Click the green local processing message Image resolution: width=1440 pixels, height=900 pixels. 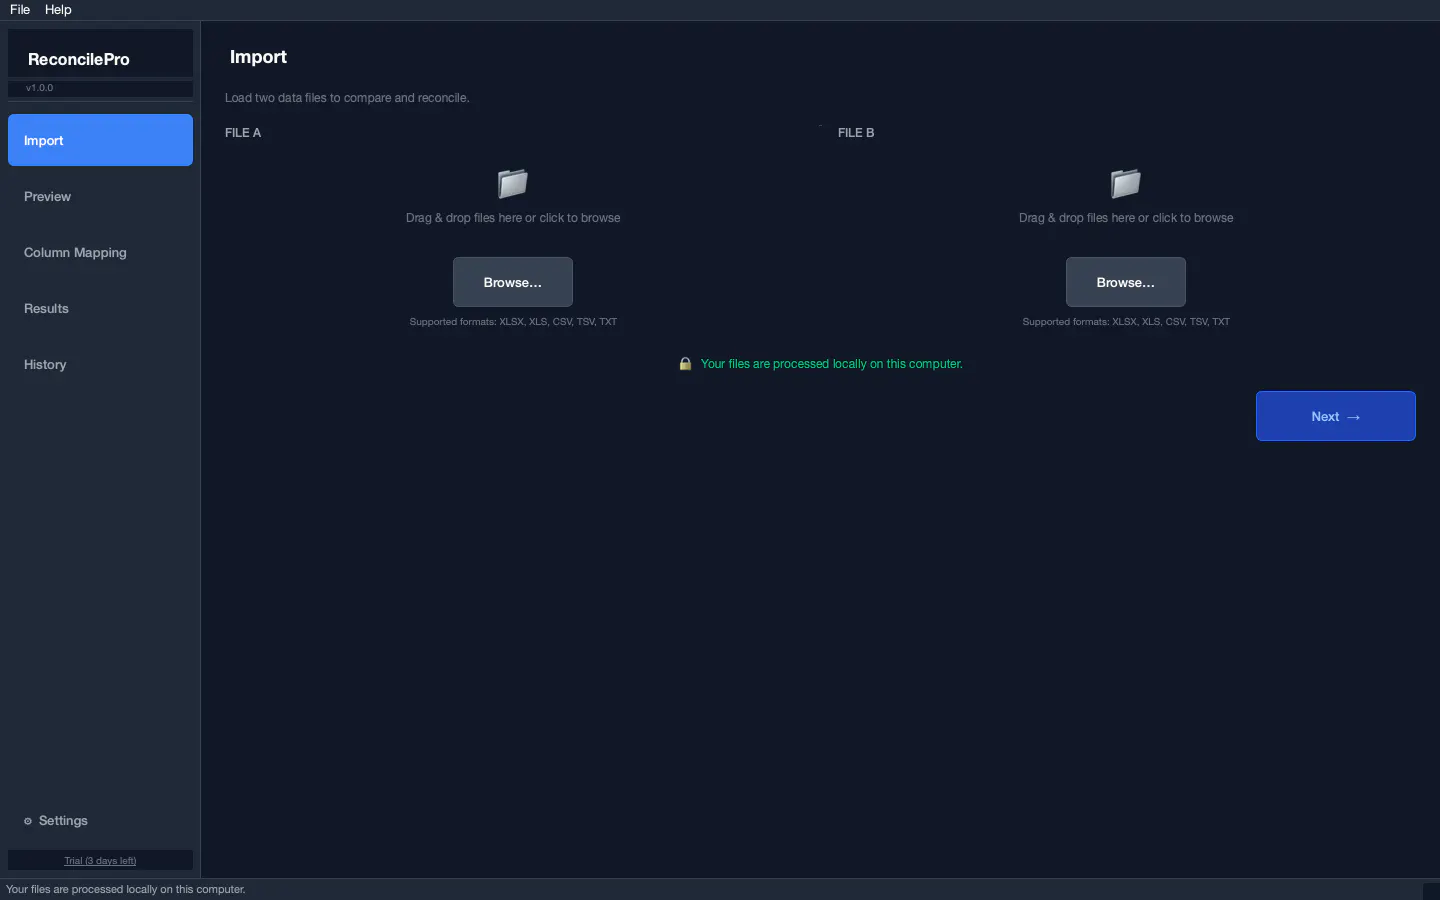(832, 364)
